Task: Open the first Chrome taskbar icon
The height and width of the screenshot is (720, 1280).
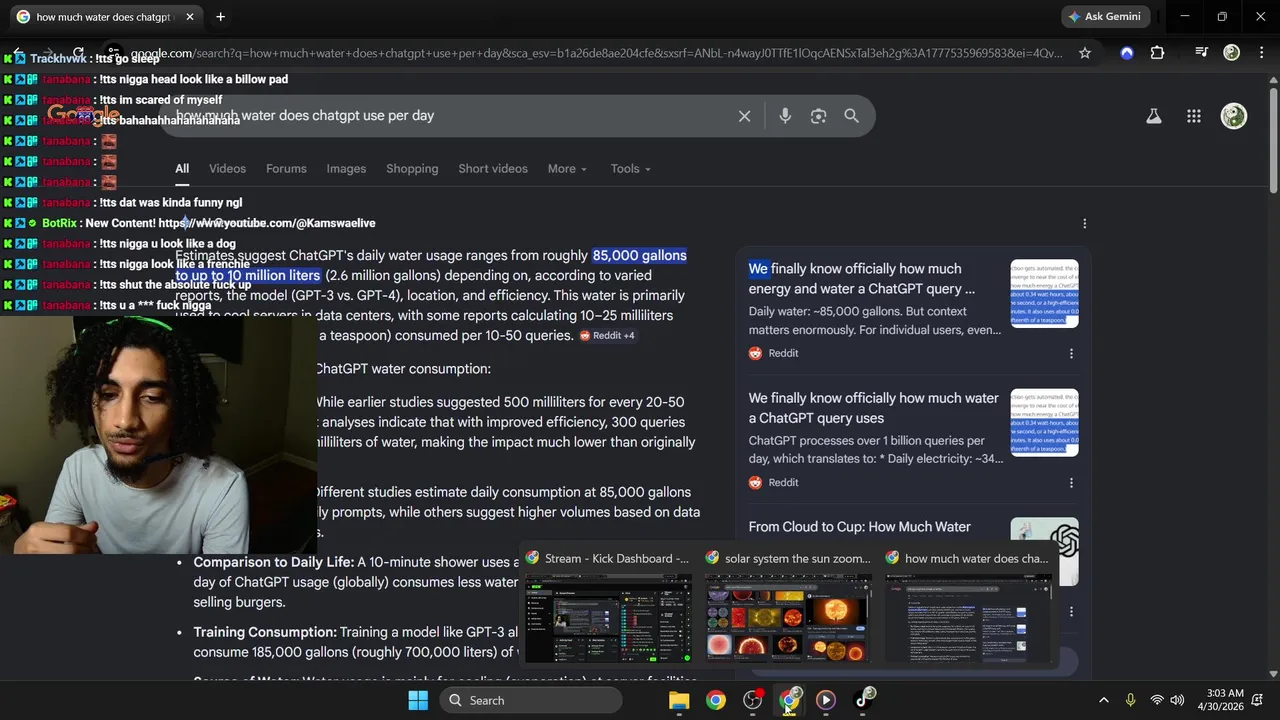Action: [x=716, y=700]
